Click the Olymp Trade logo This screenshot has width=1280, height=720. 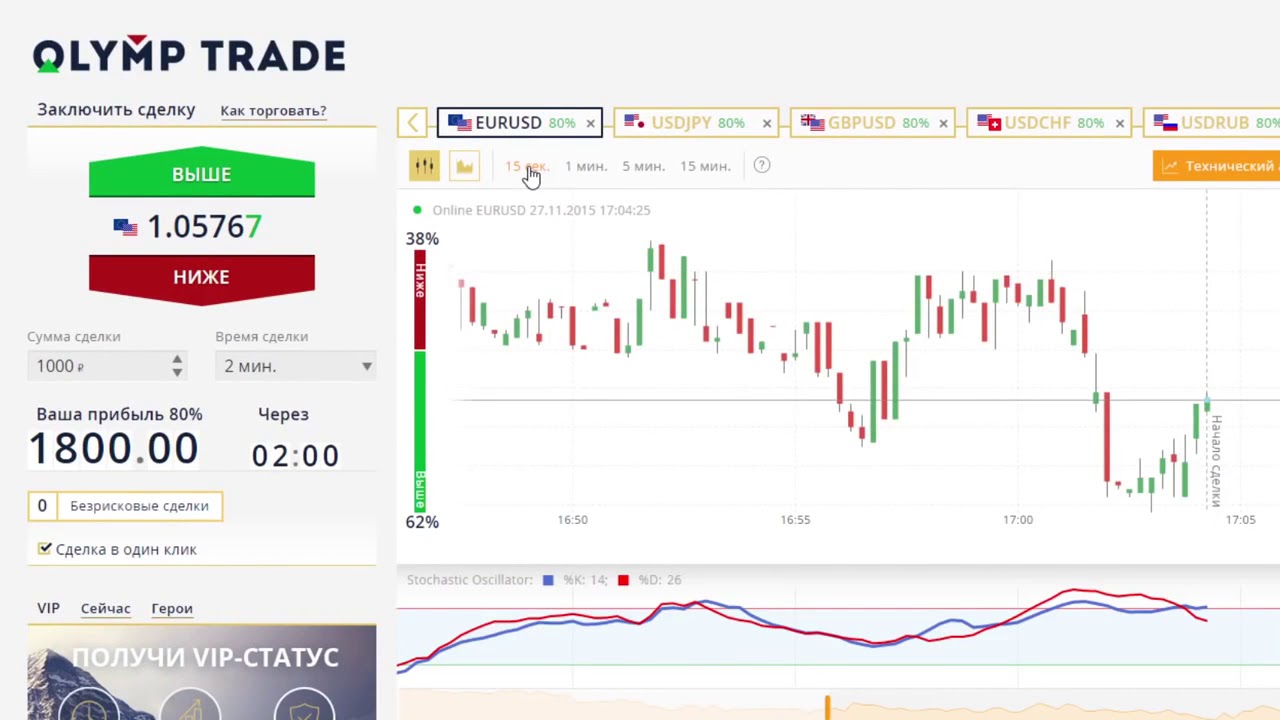click(x=189, y=55)
